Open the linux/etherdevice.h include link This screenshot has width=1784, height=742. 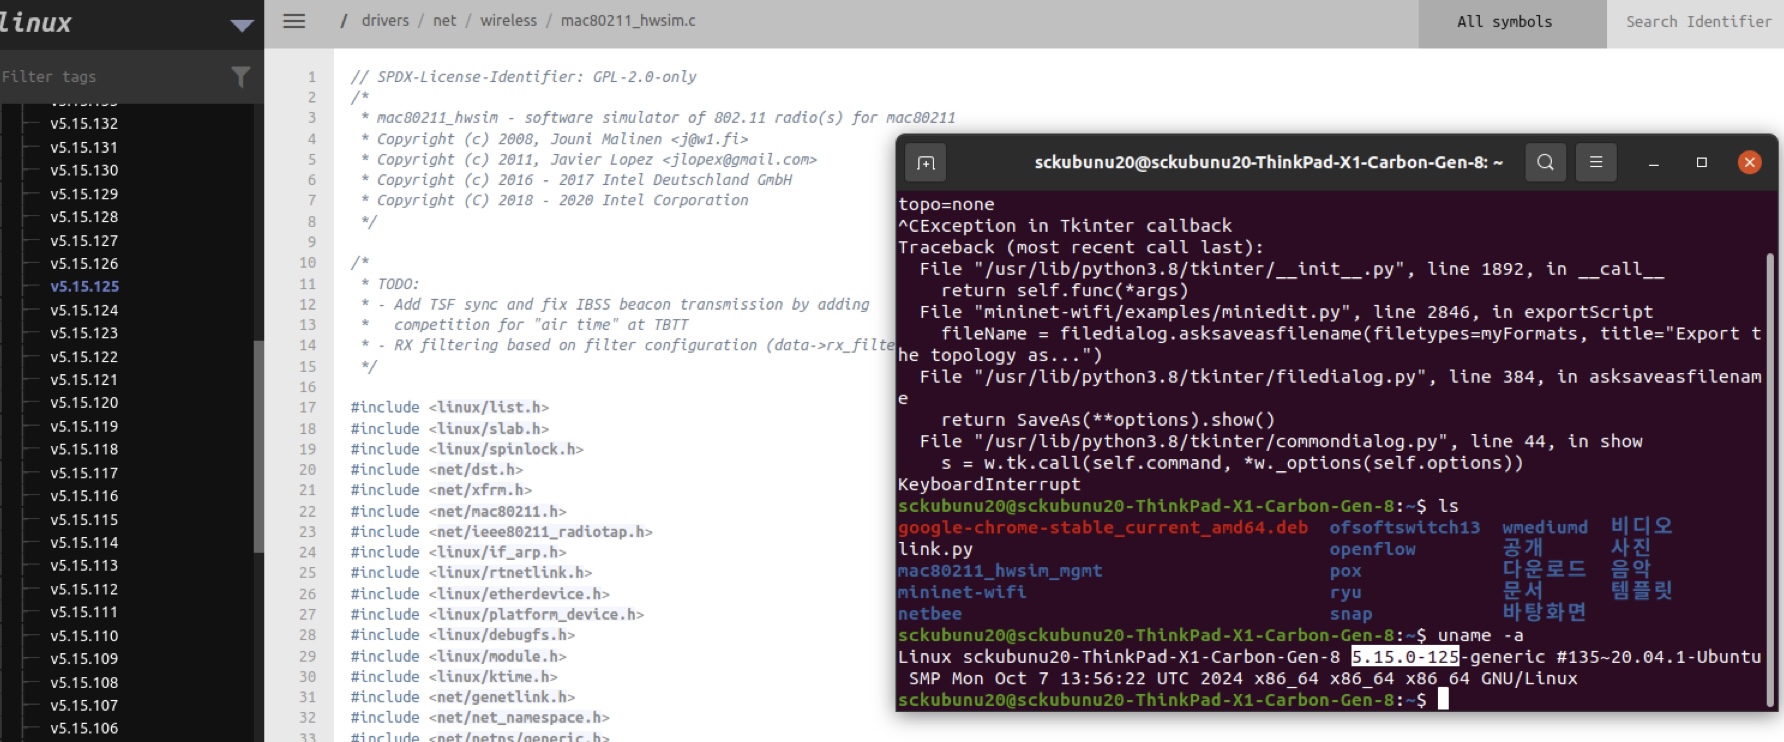pyautogui.click(x=519, y=594)
